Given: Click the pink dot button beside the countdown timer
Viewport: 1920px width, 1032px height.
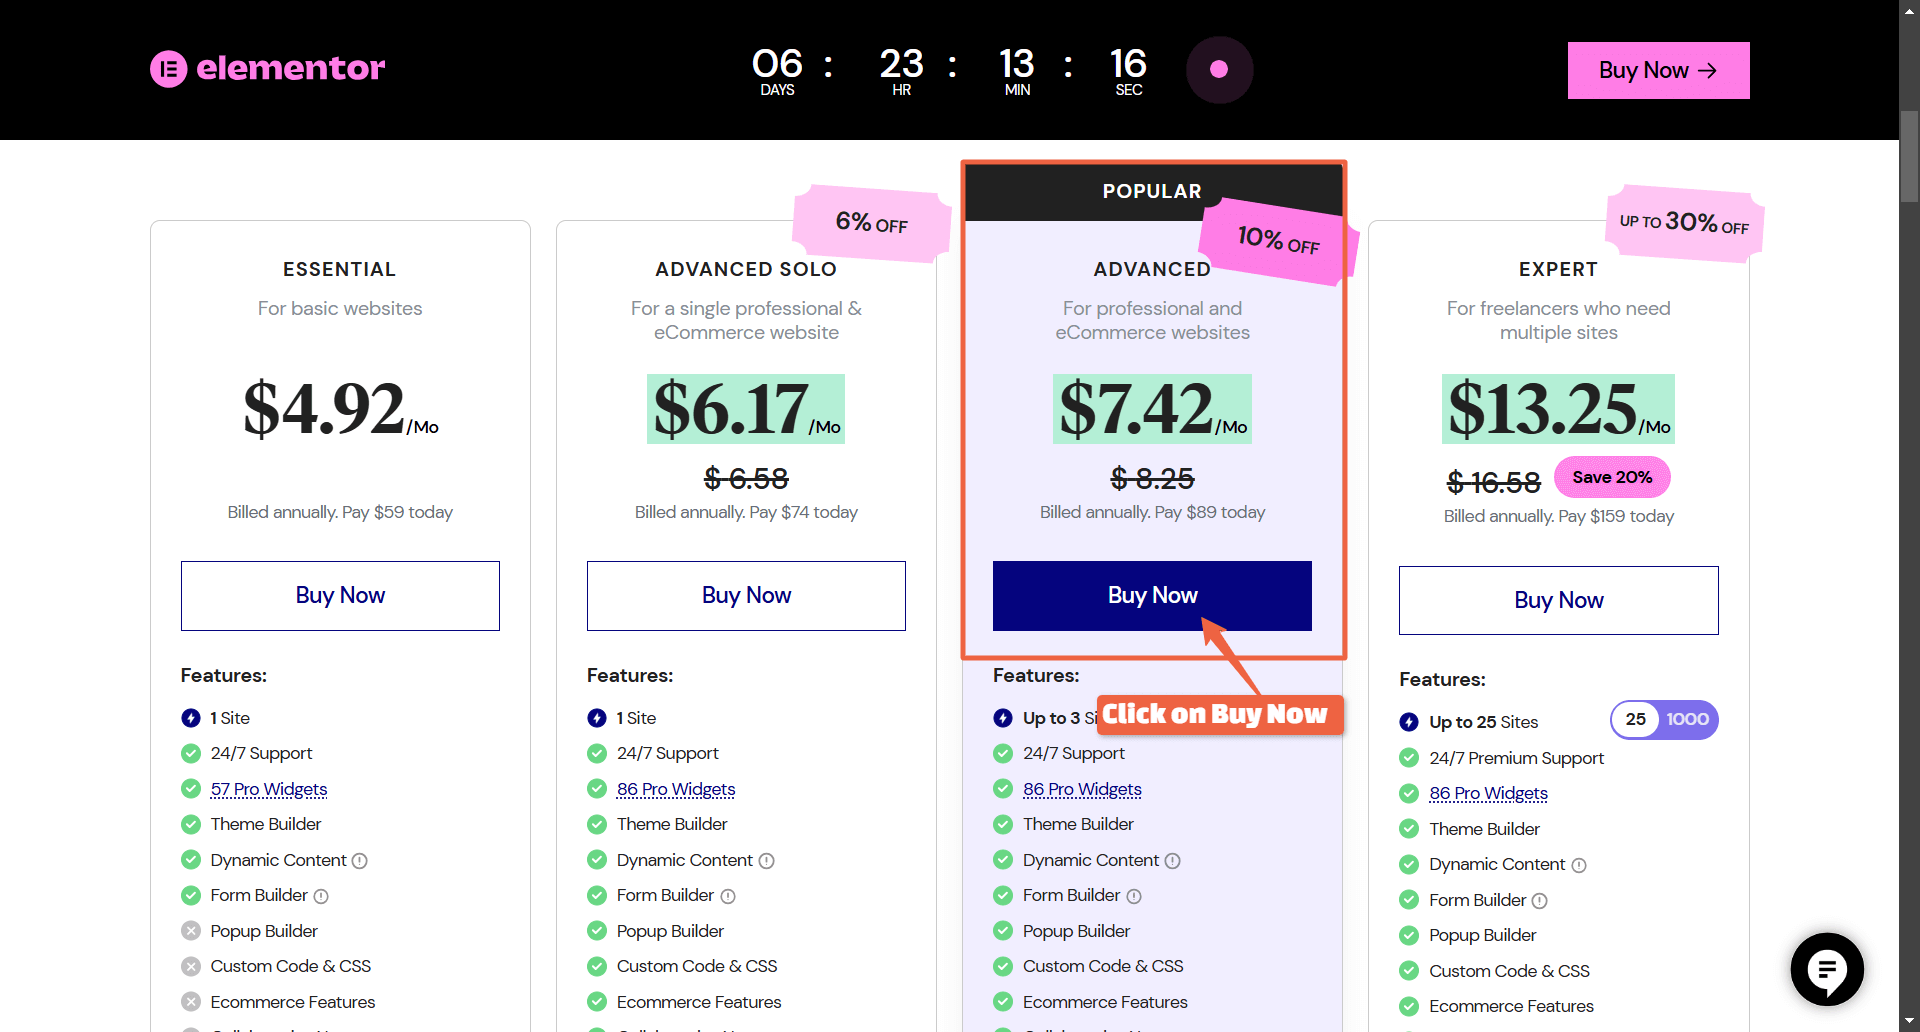Looking at the screenshot, I should click(x=1219, y=70).
